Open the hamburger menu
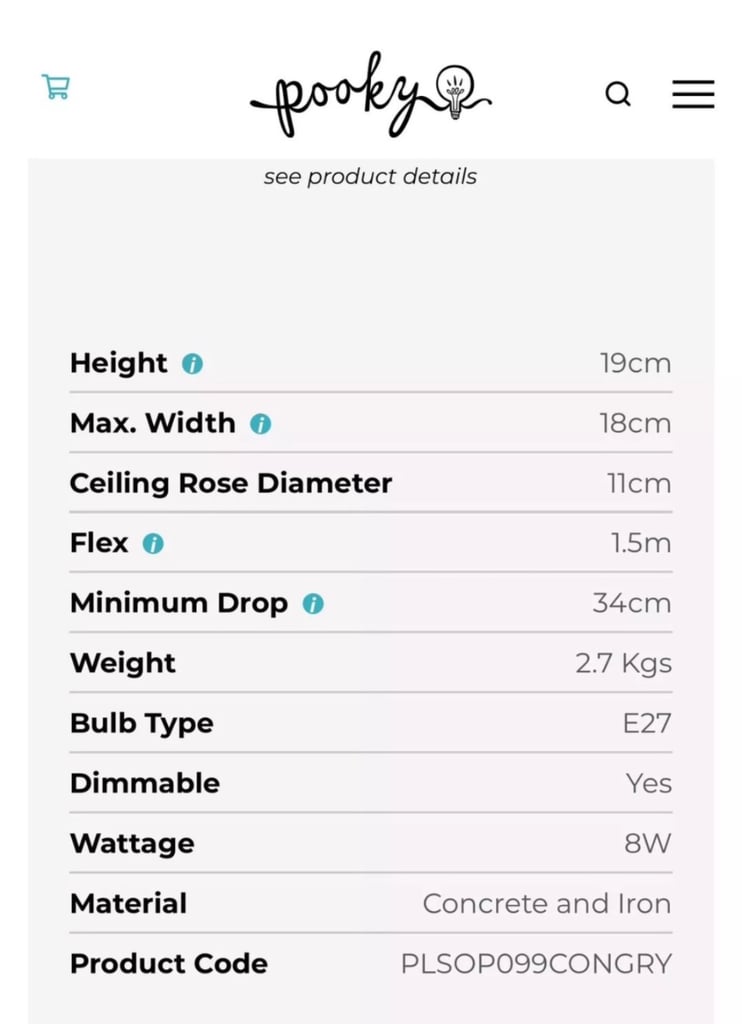The width and height of the screenshot is (742, 1024). click(x=693, y=94)
